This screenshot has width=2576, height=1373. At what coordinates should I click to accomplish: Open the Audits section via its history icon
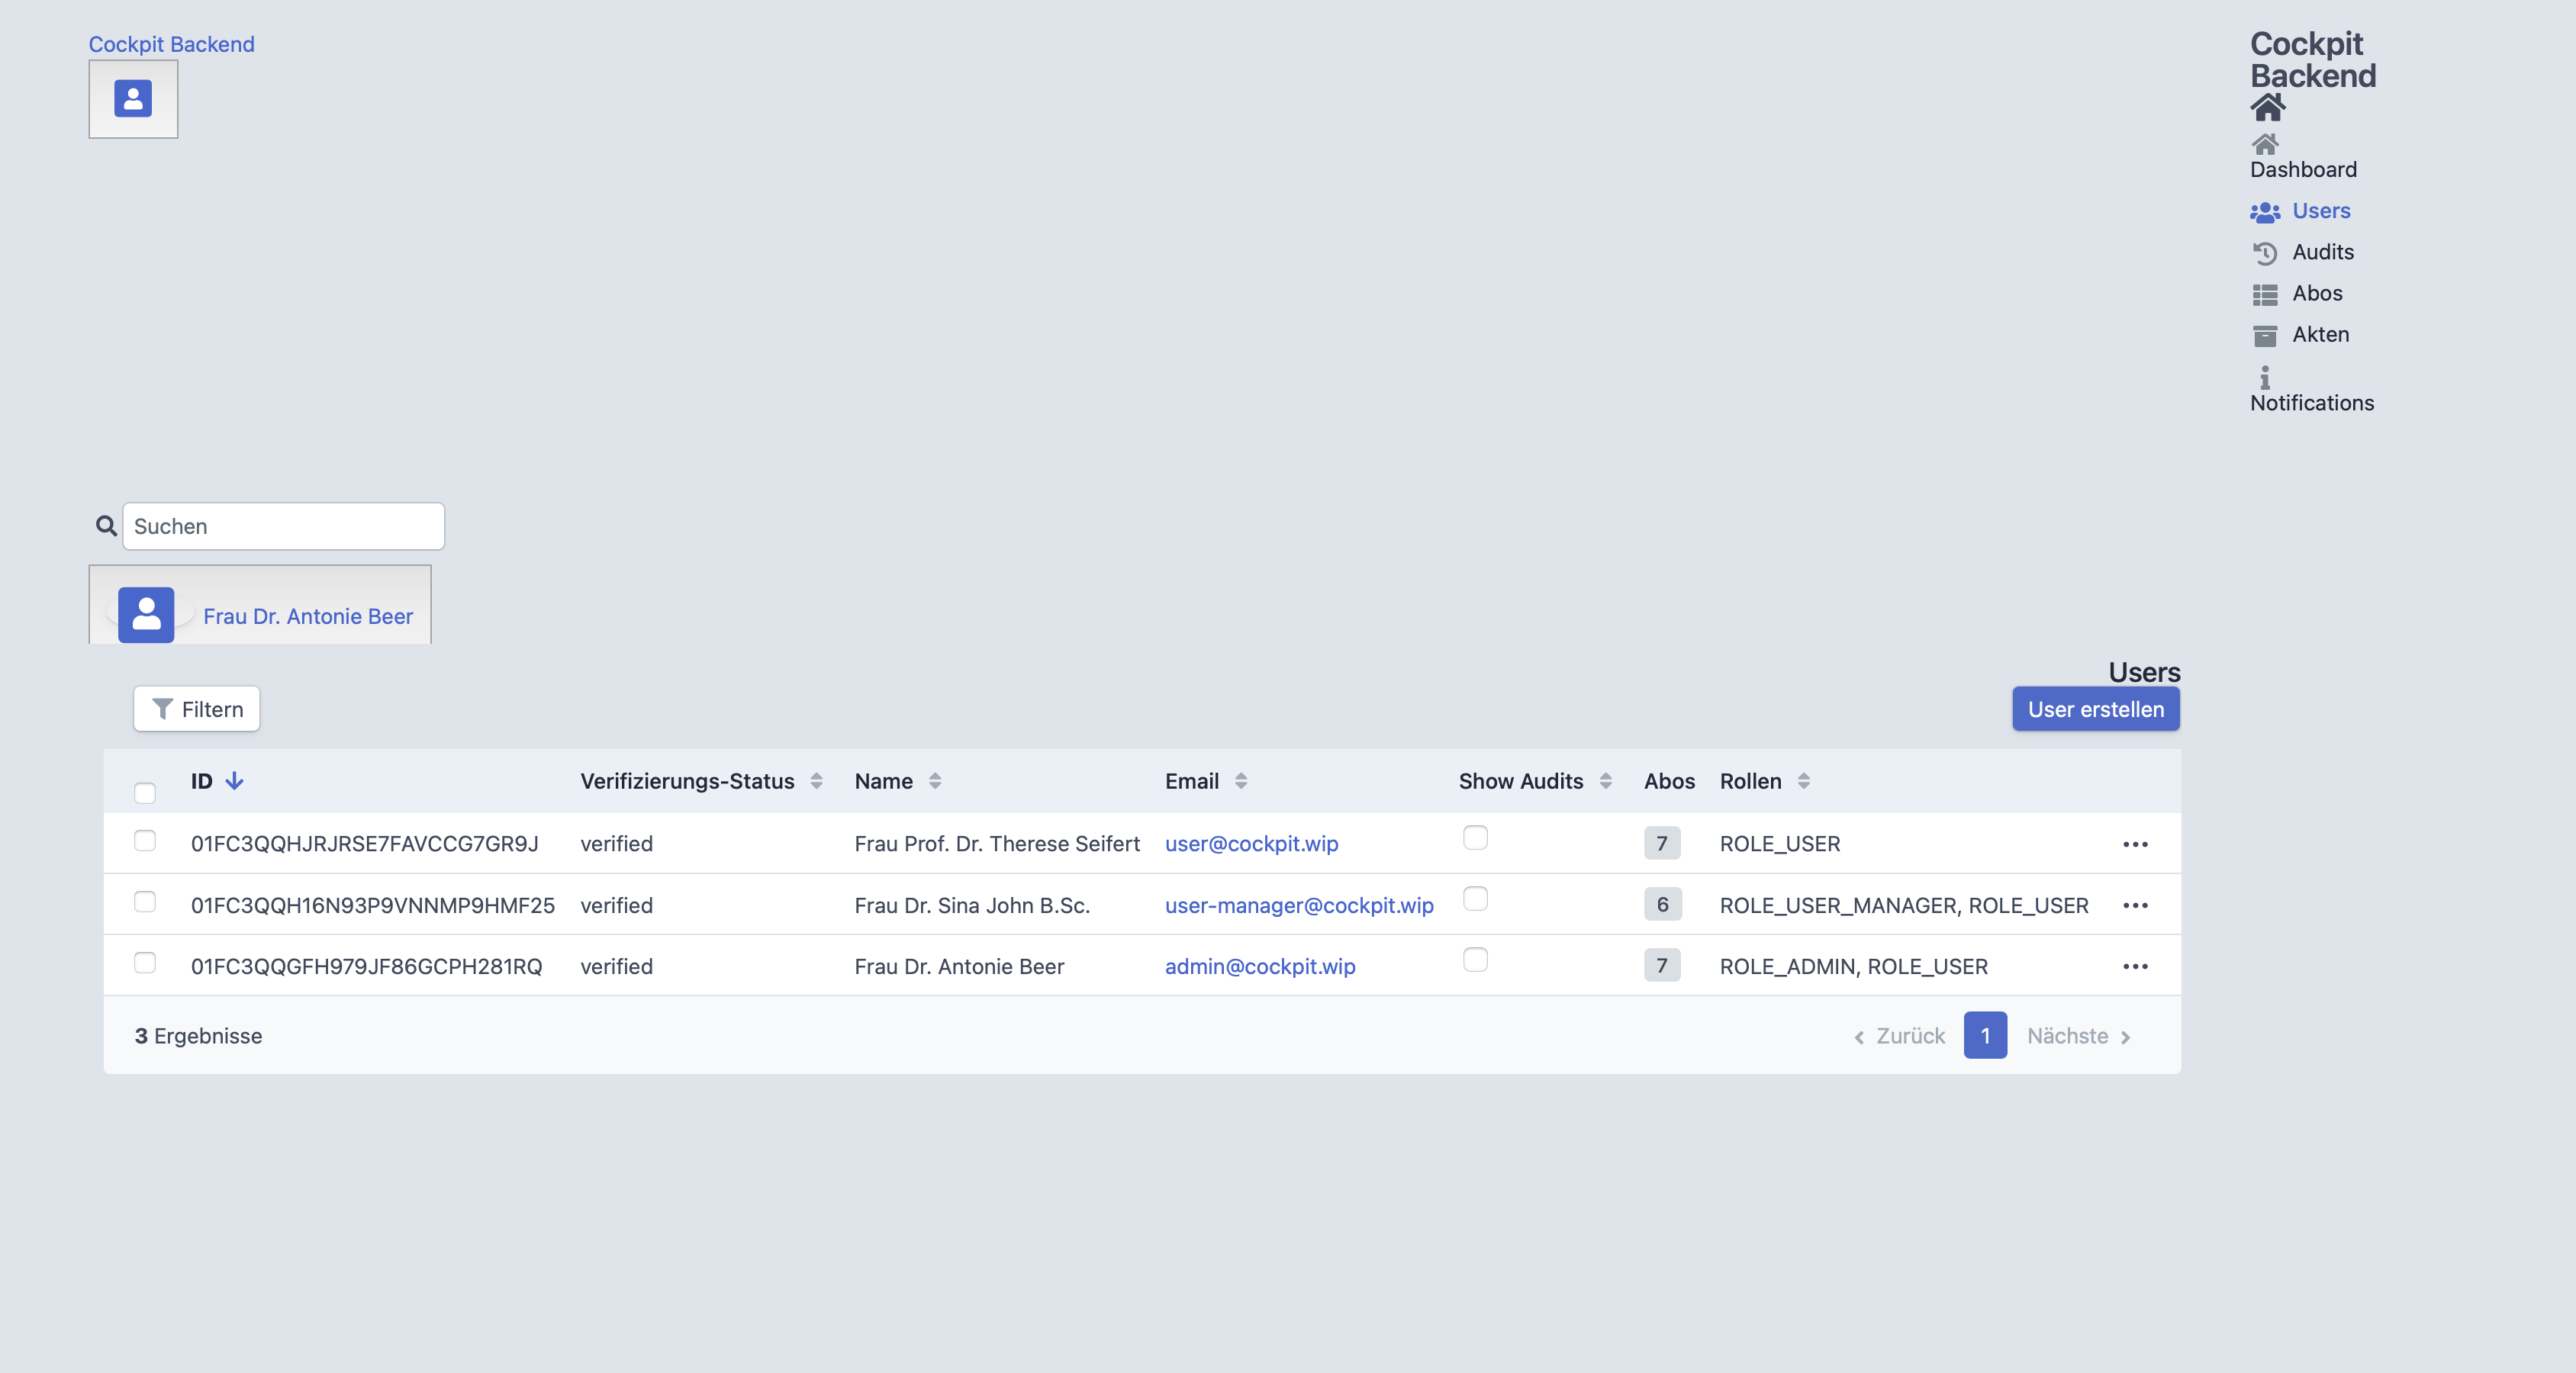click(2265, 253)
